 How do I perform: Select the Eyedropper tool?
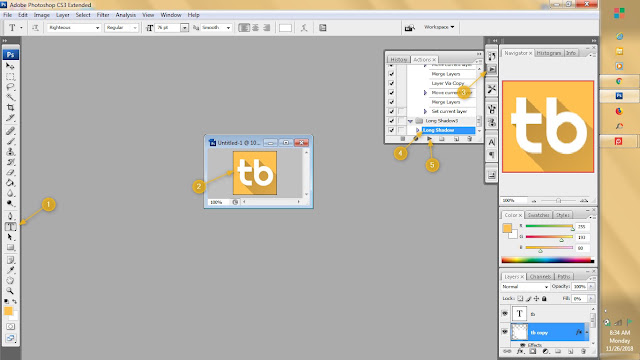(11, 270)
